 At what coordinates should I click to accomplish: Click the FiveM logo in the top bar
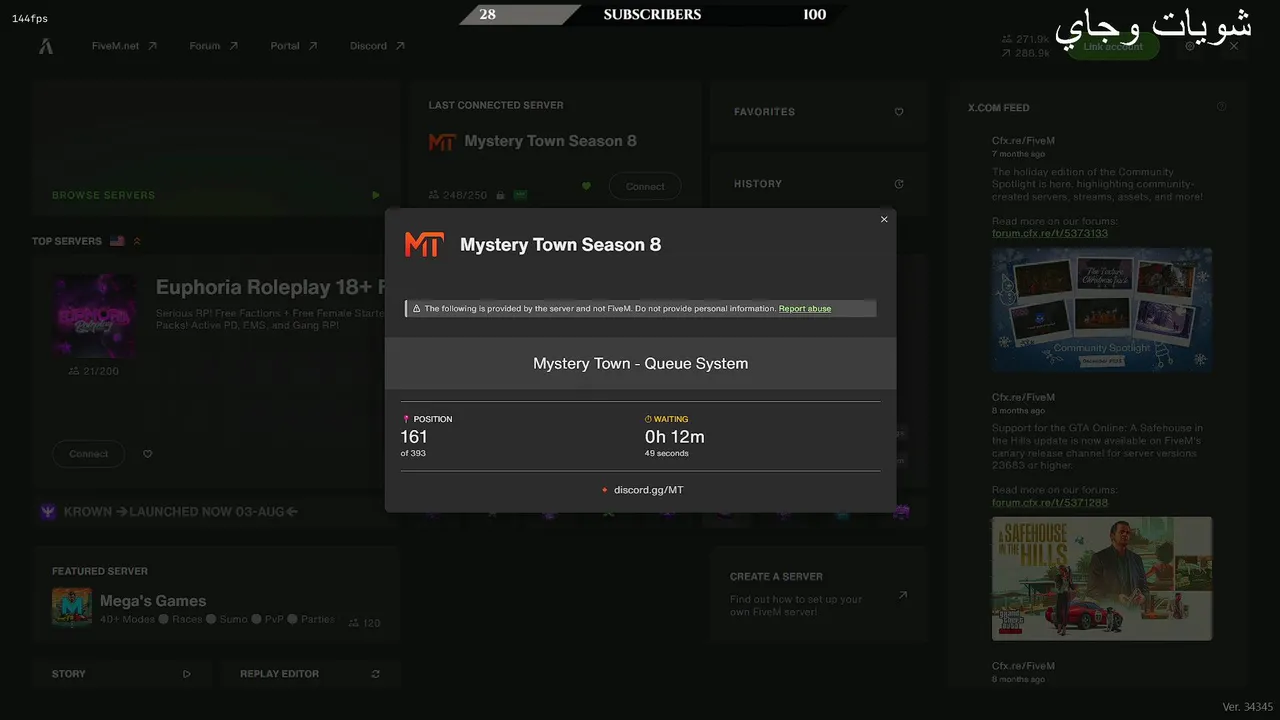tap(46, 46)
